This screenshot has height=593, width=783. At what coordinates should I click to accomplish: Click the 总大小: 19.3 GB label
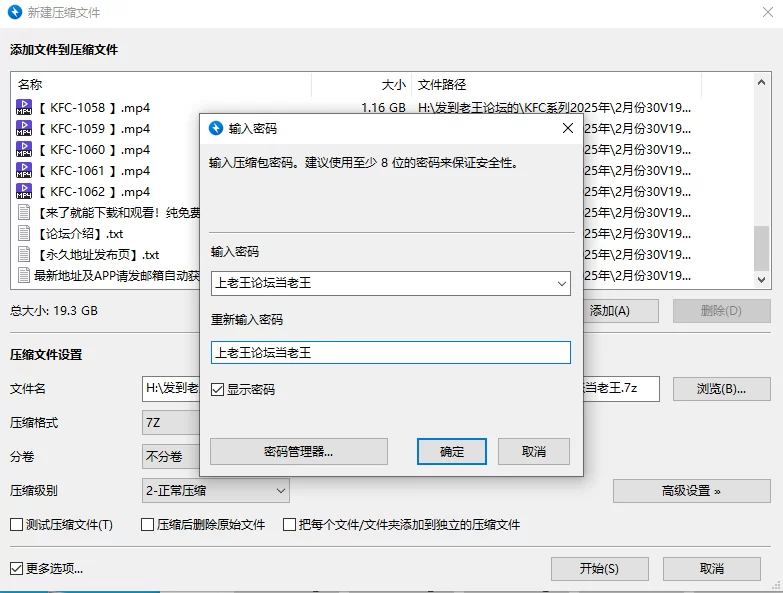(54, 311)
